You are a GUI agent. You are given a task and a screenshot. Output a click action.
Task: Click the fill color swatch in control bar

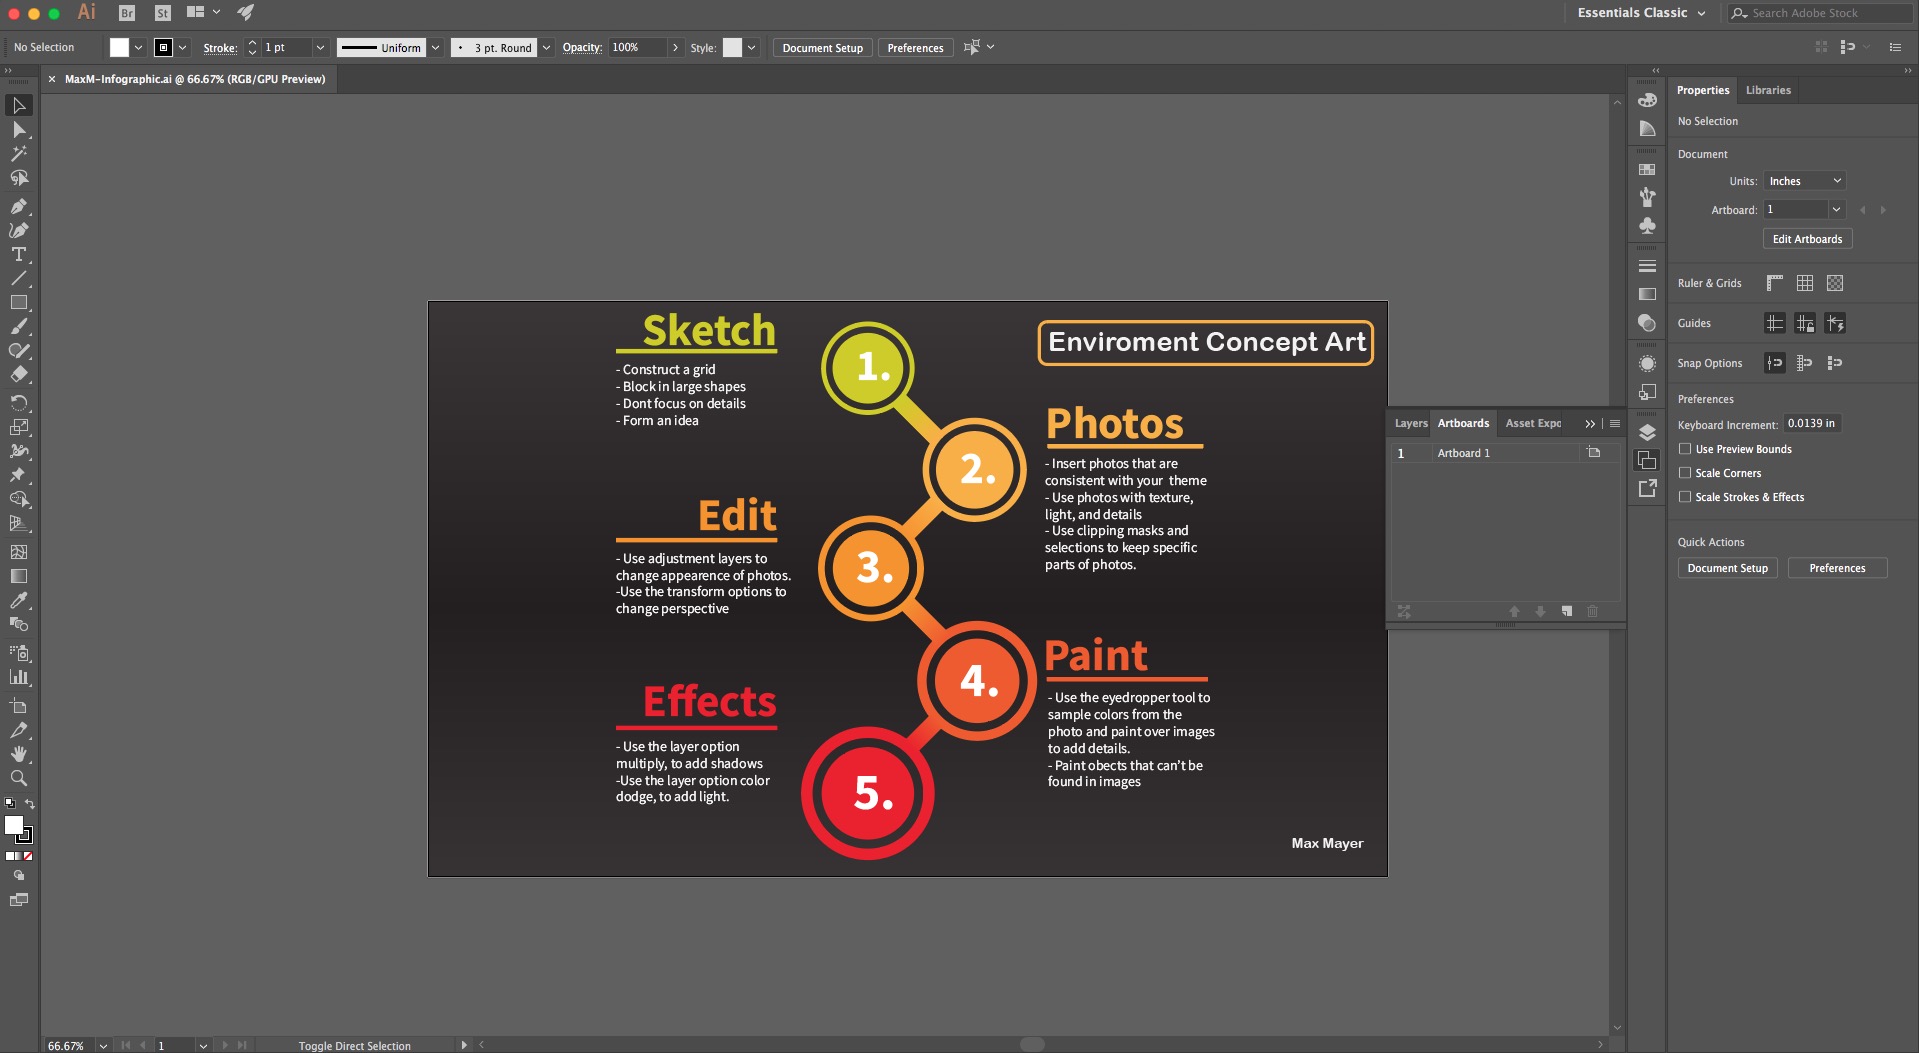[119, 47]
